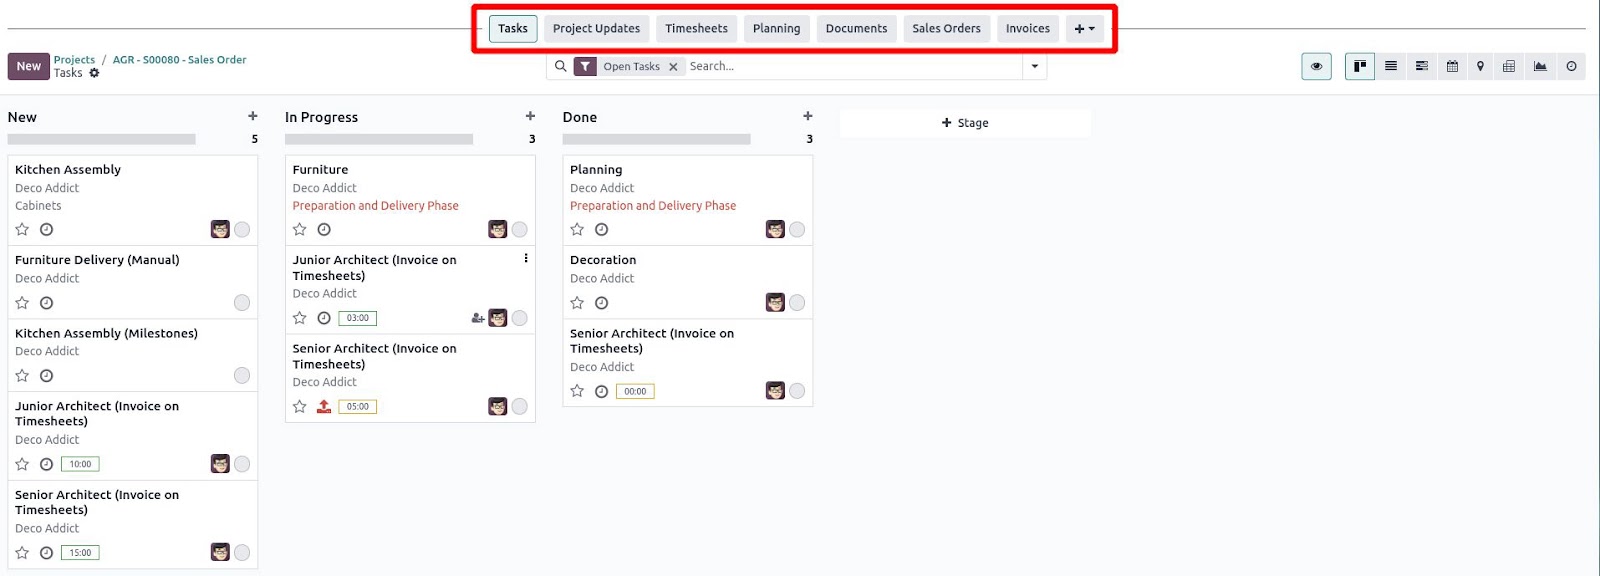Switch to Kanban view

[1360, 67]
